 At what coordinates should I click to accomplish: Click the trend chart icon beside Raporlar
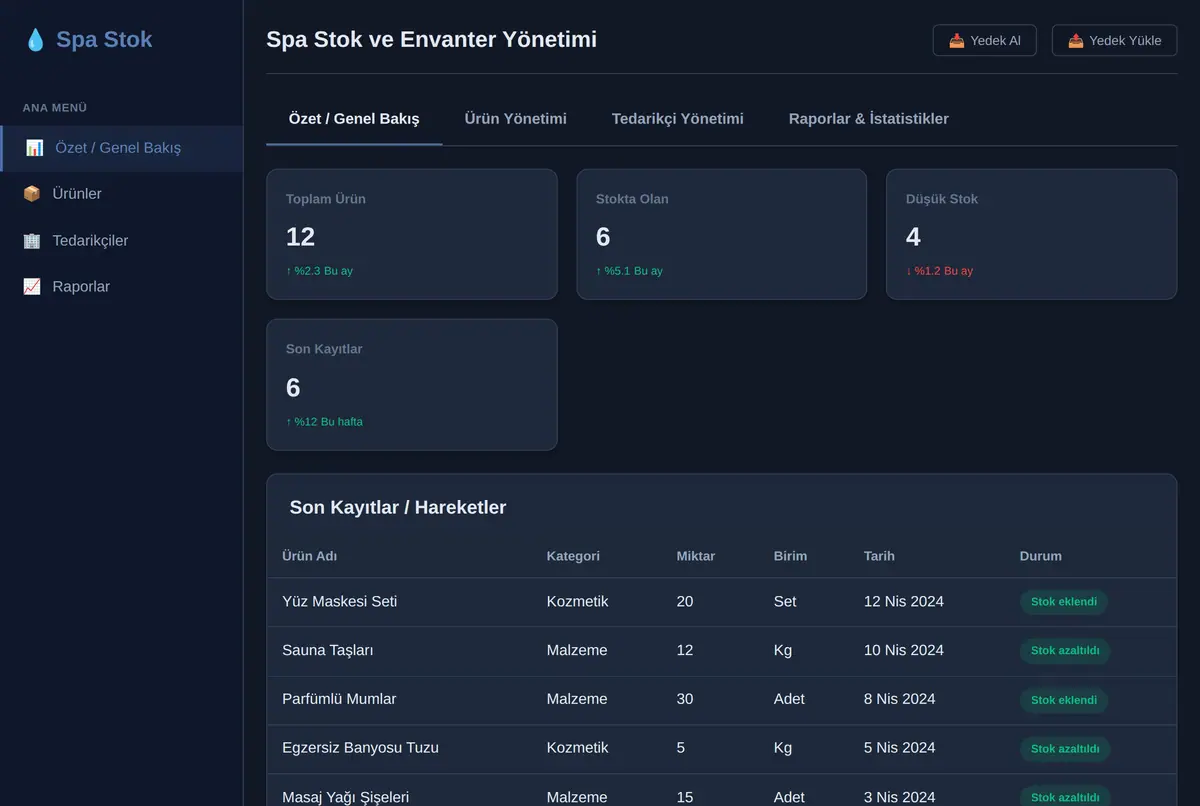(x=32, y=287)
